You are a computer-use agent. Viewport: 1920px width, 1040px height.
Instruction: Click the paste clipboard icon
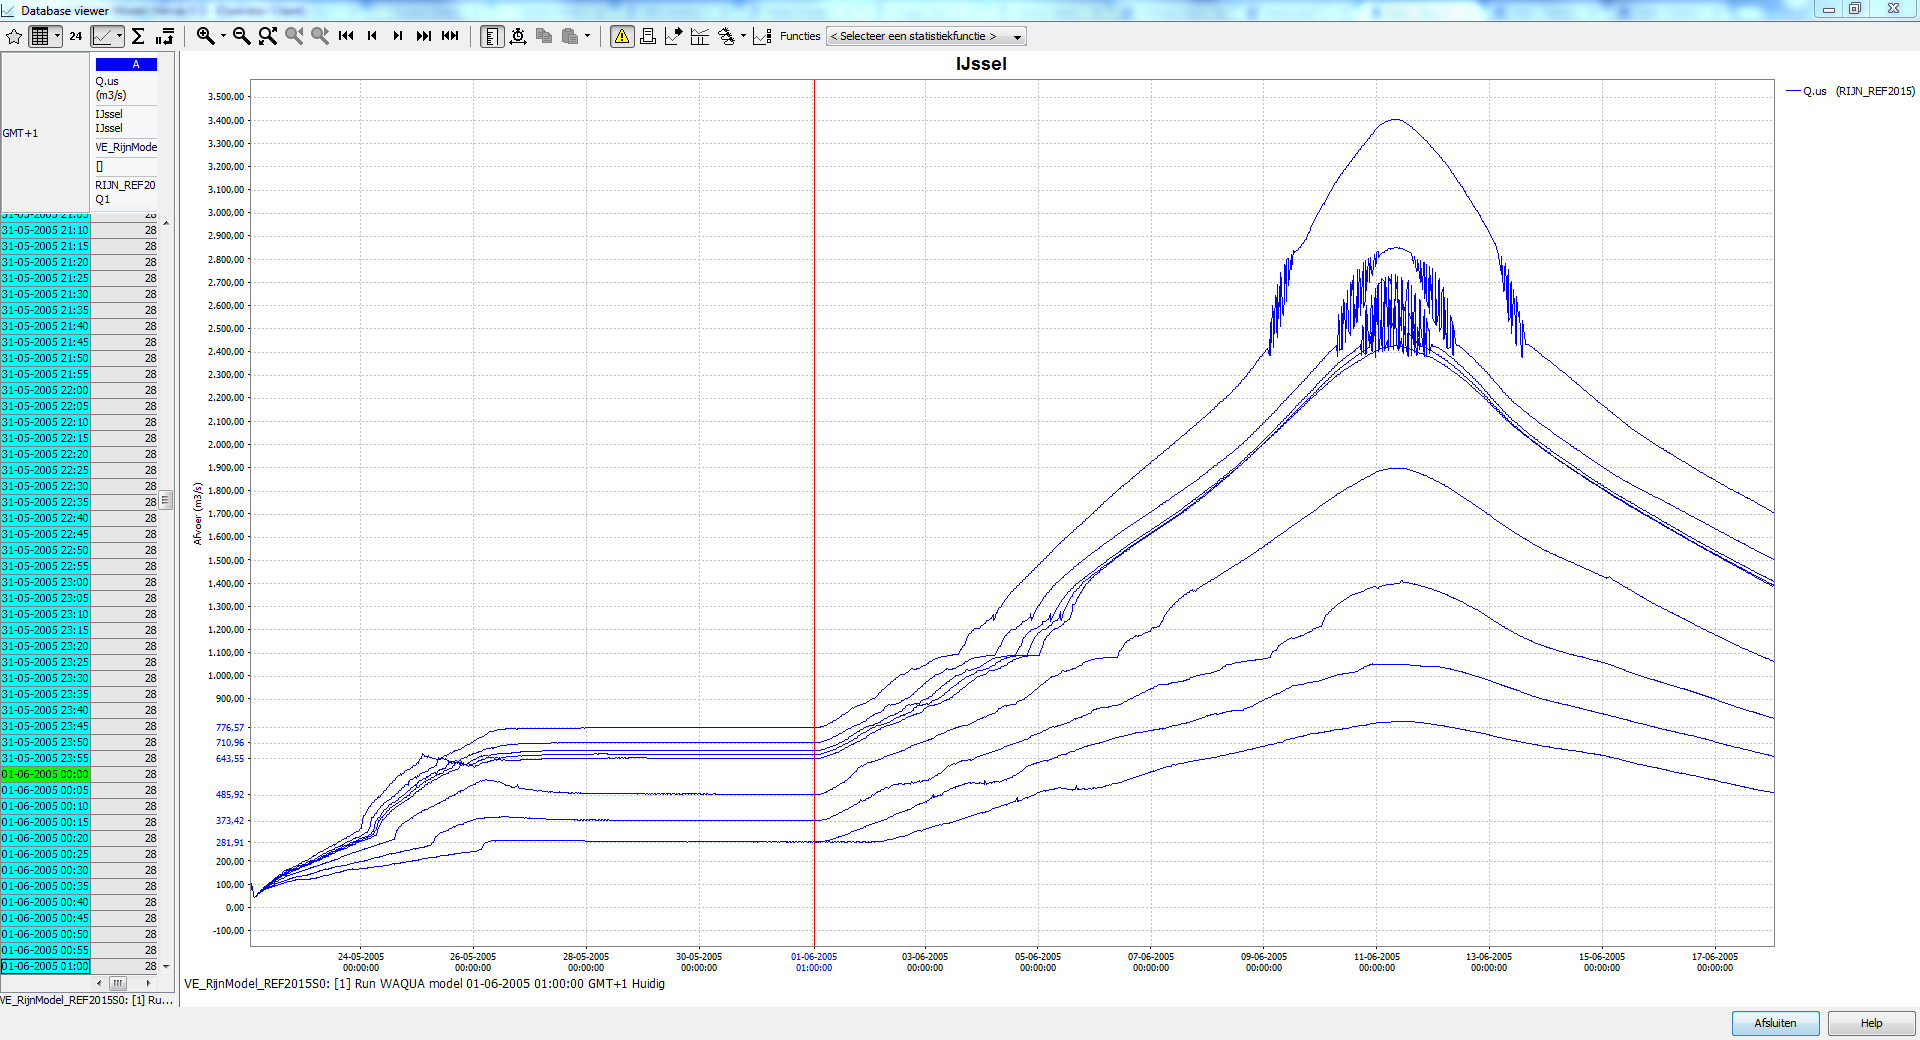tap(570, 36)
